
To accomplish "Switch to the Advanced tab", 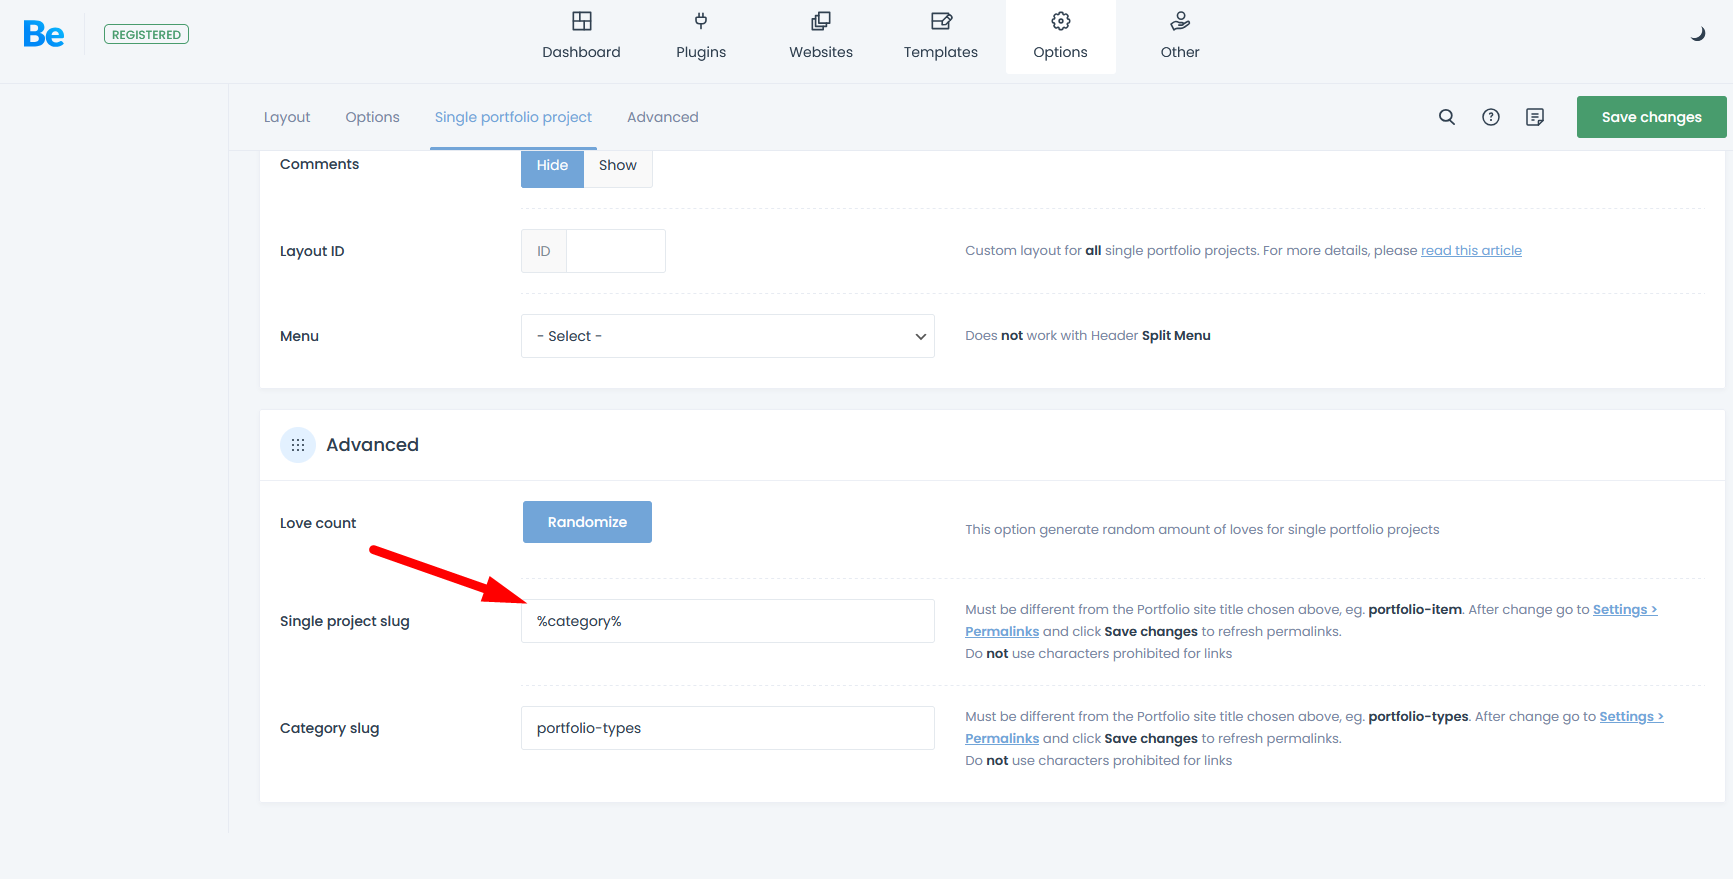I will (662, 117).
